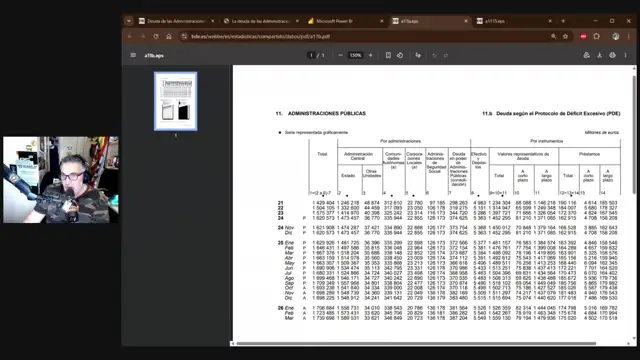Click the 'Millones de euros' label
Image resolution: width=640 pixels, height=360 pixels.
coord(602,133)
